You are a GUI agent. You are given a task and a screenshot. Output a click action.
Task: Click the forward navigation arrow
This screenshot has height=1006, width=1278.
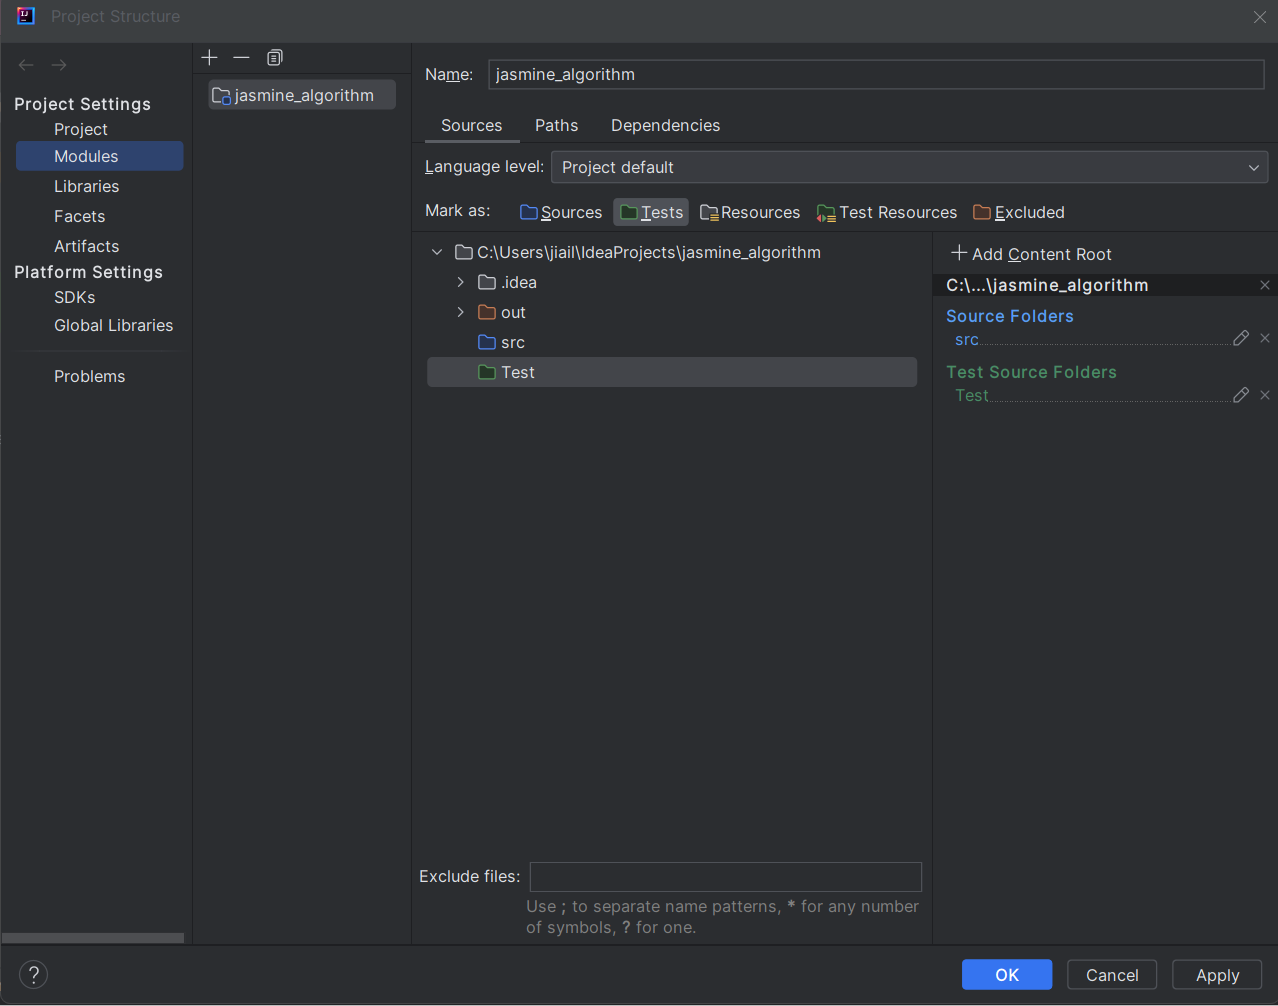59,65
